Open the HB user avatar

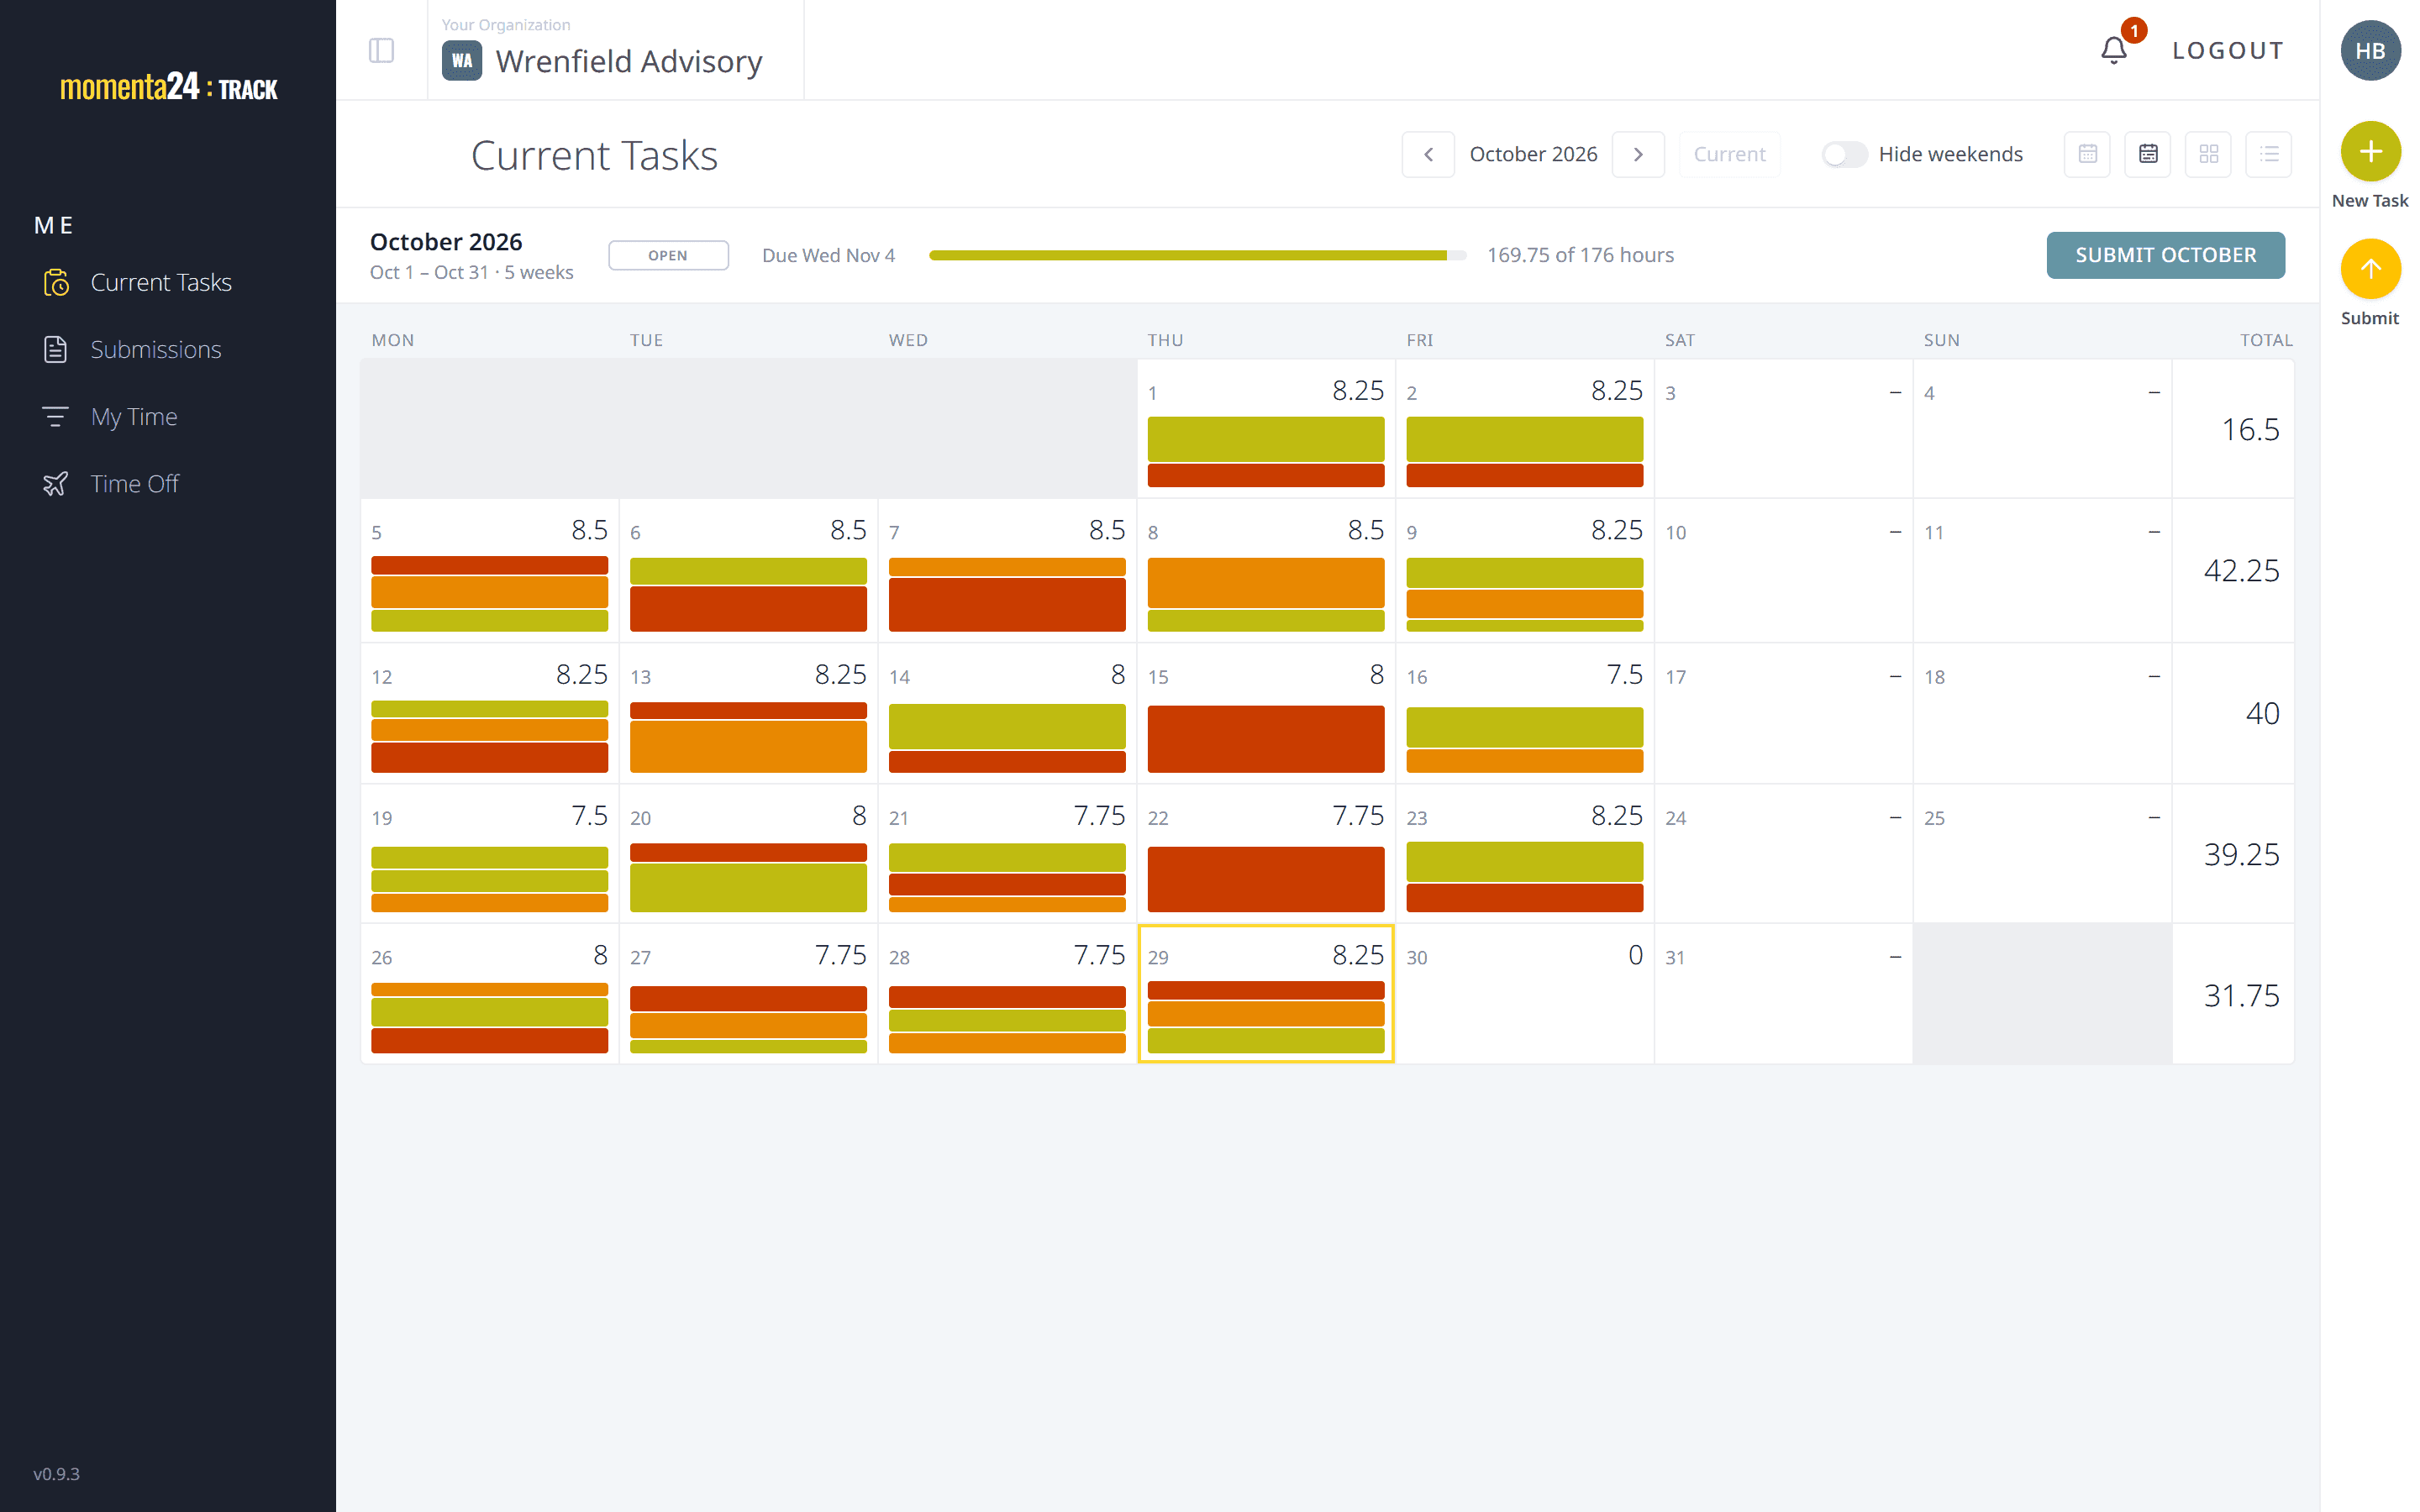click(x=2369, y=50)
